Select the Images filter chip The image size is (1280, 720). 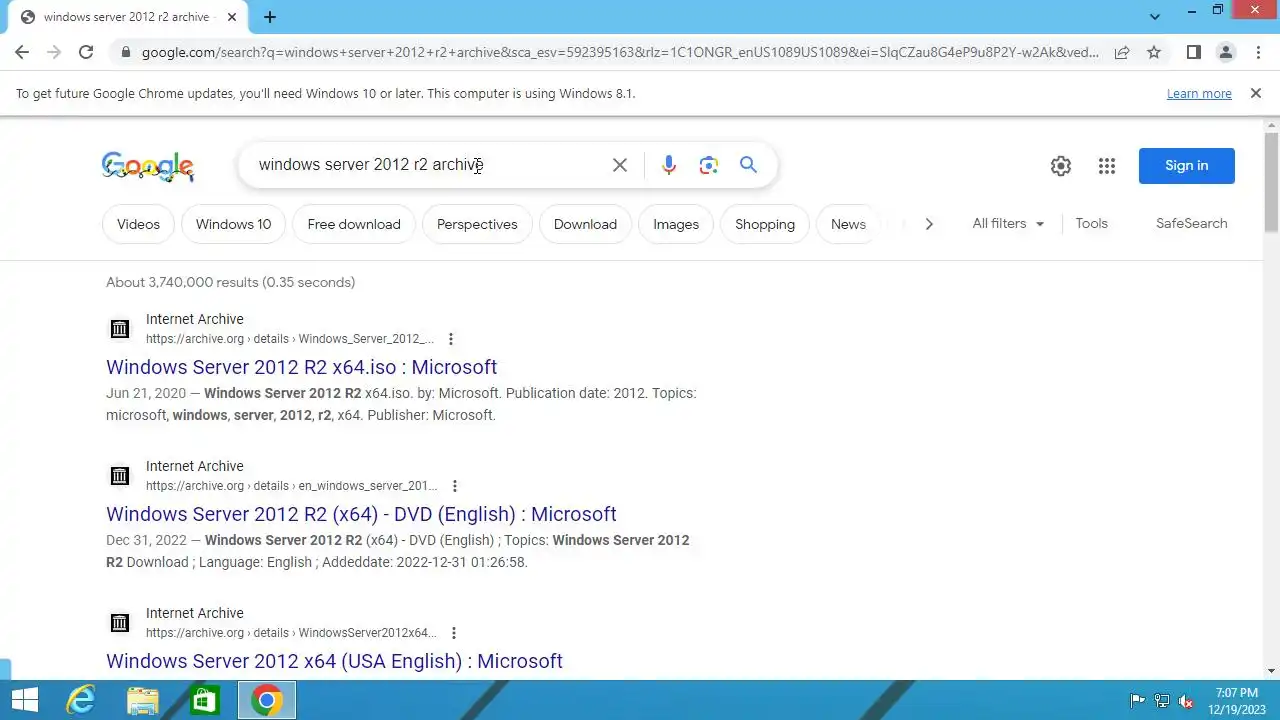676,224
